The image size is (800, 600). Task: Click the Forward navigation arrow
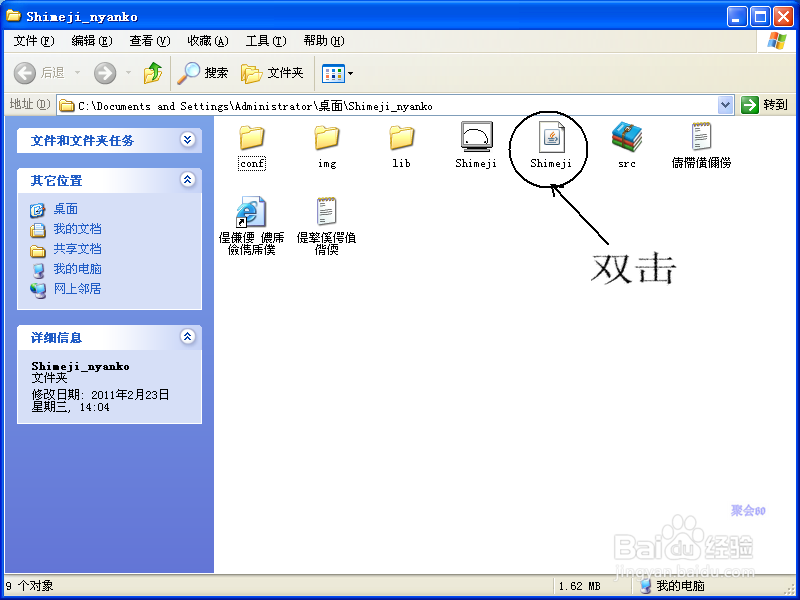(x=105, y=73)
